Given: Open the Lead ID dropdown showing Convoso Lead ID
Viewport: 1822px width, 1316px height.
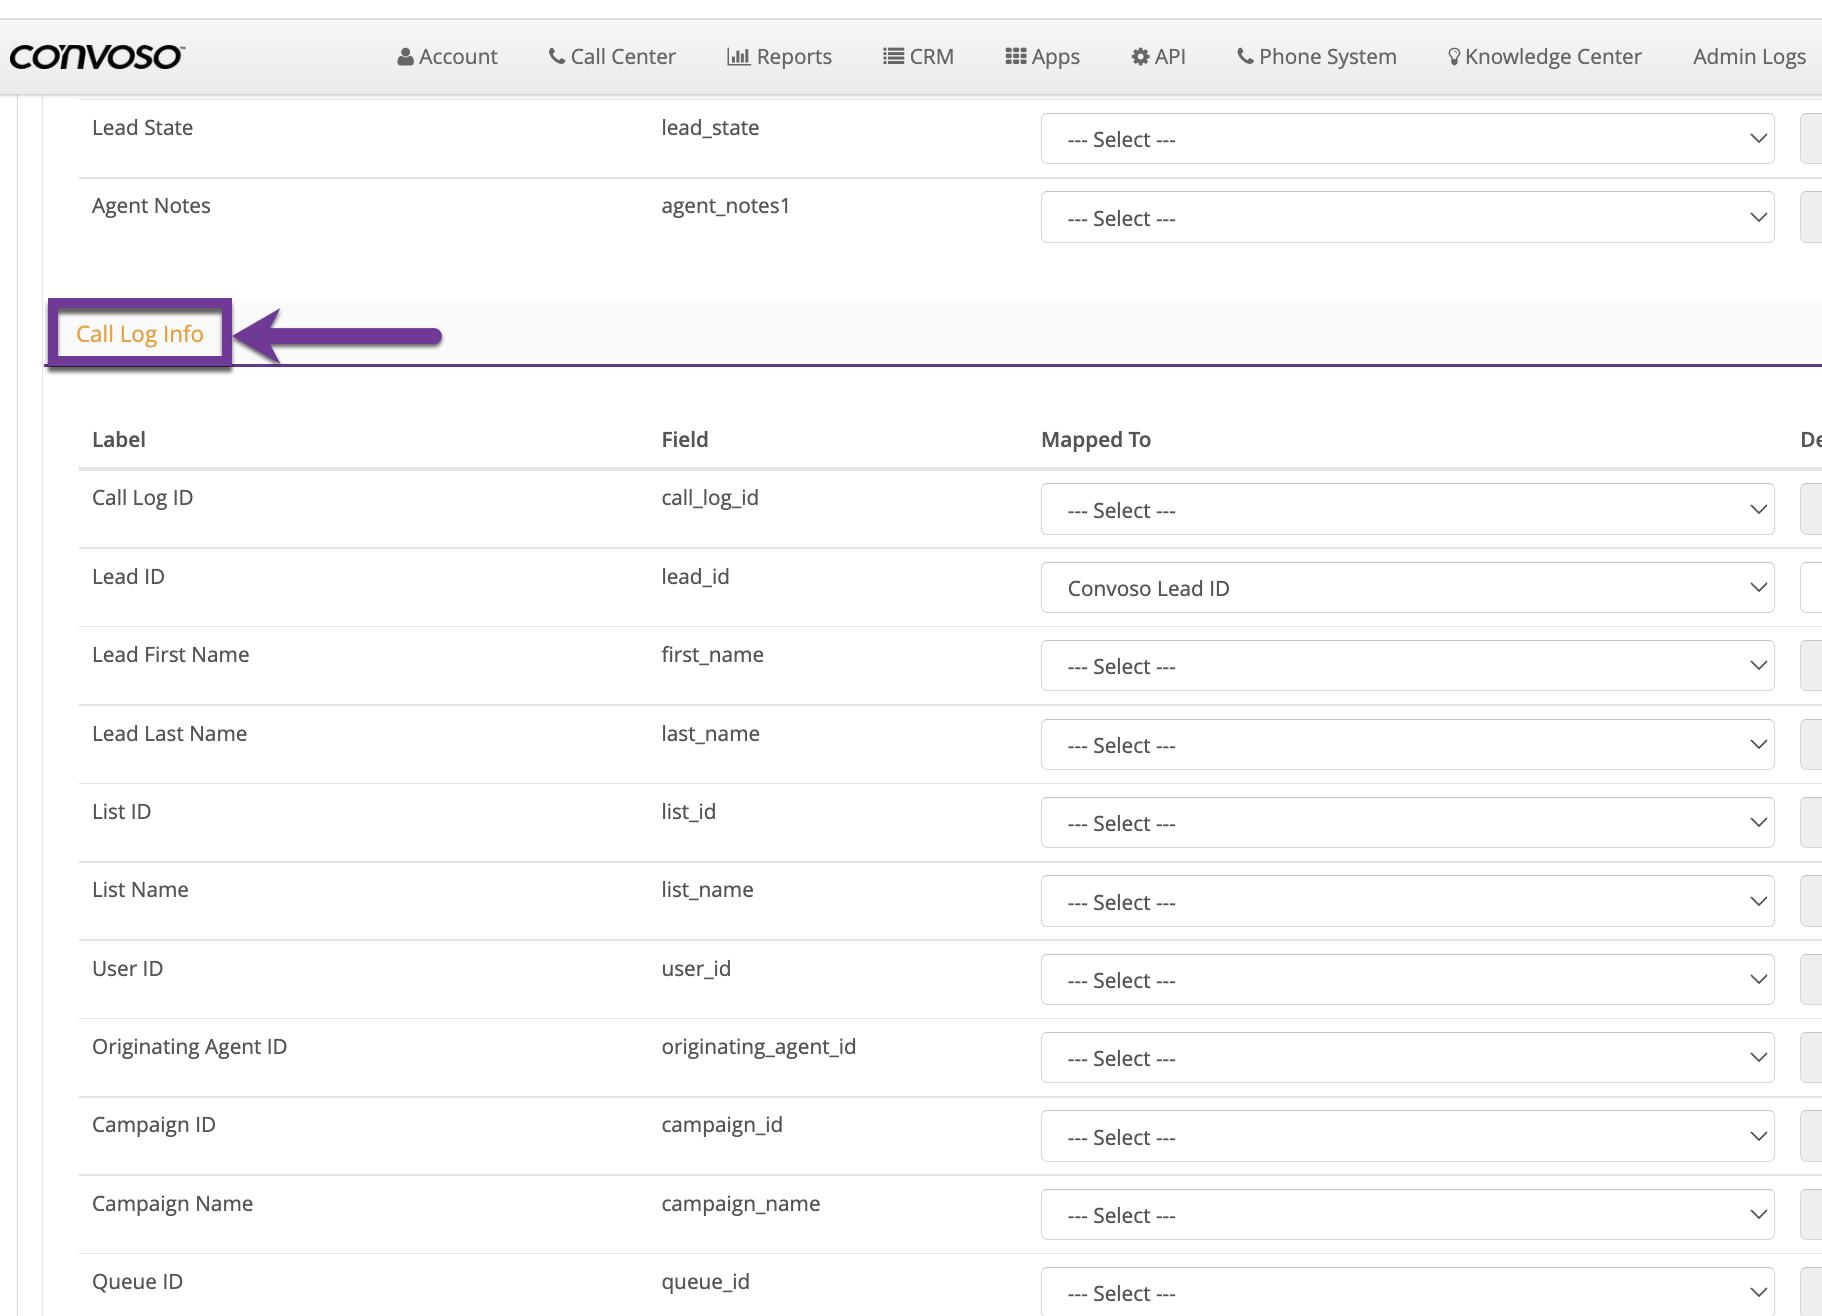Looking at the screenshot, I should pos(1407,588).
